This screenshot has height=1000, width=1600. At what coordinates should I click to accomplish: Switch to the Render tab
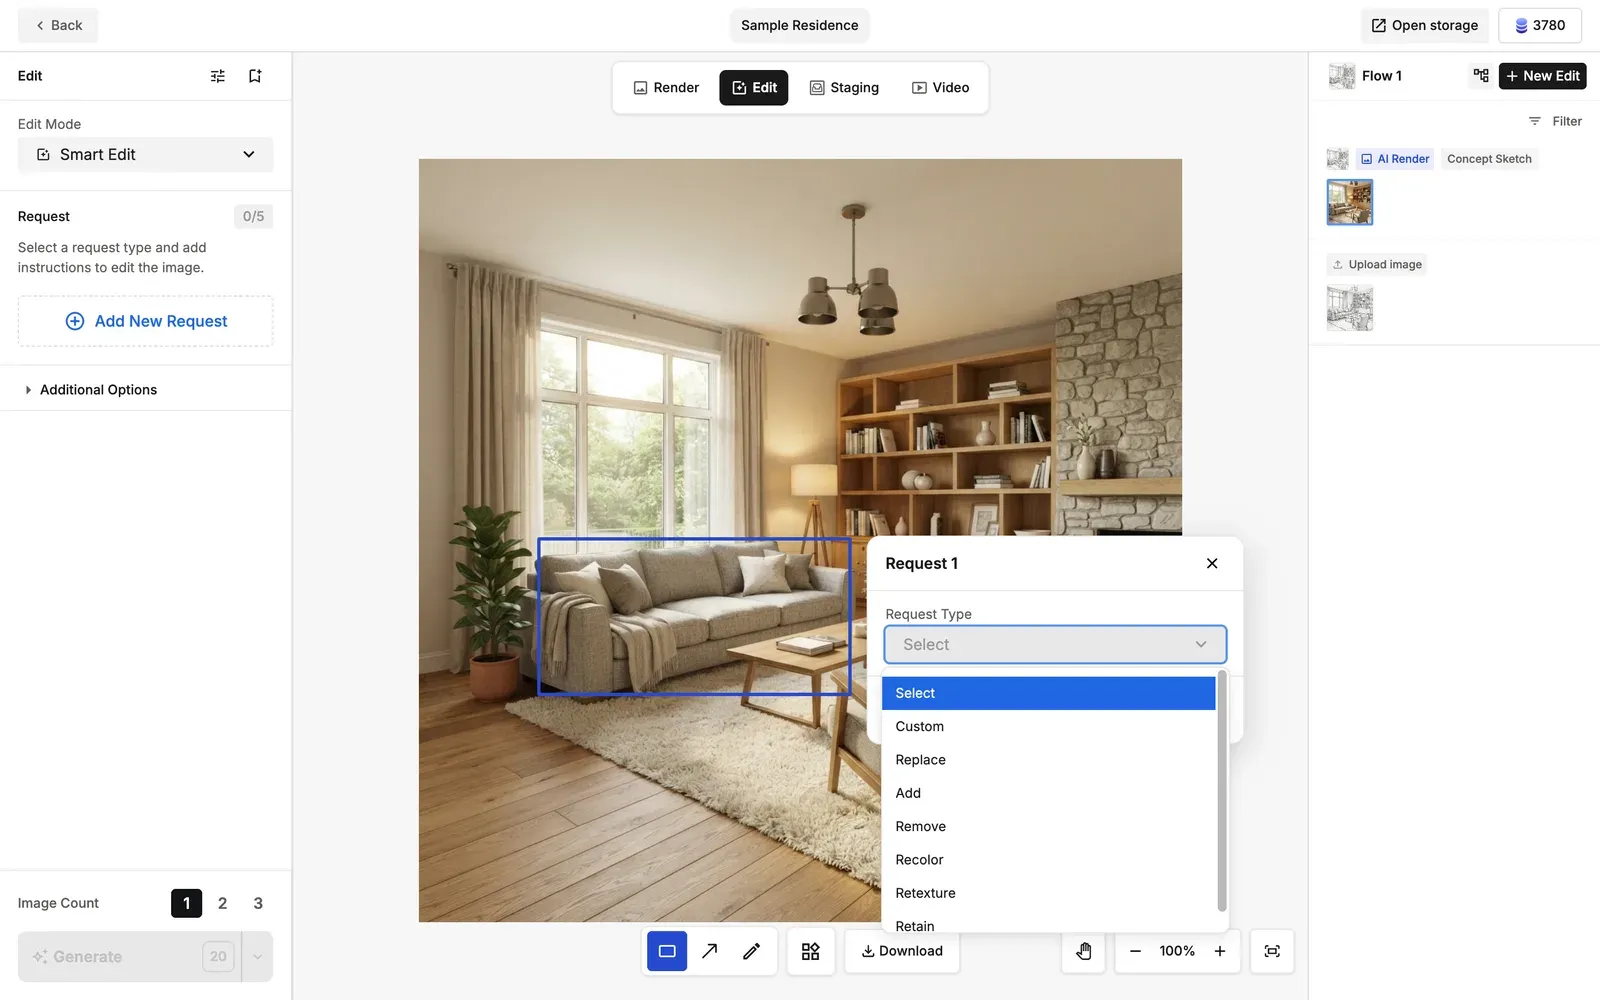pos(666,88)
